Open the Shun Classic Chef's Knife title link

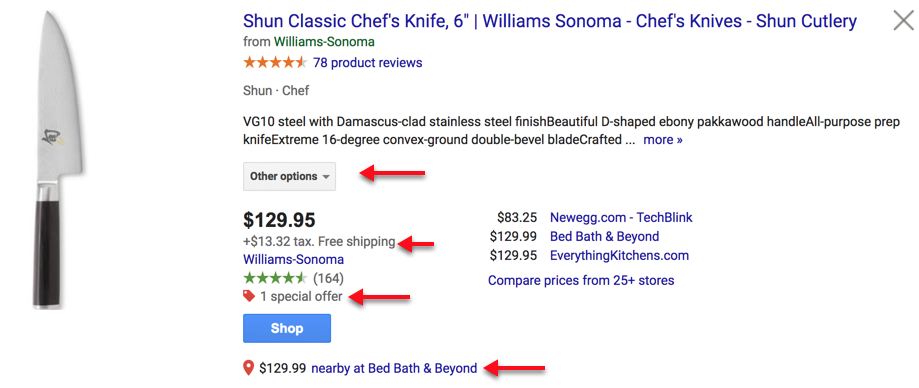click(550, 22)
